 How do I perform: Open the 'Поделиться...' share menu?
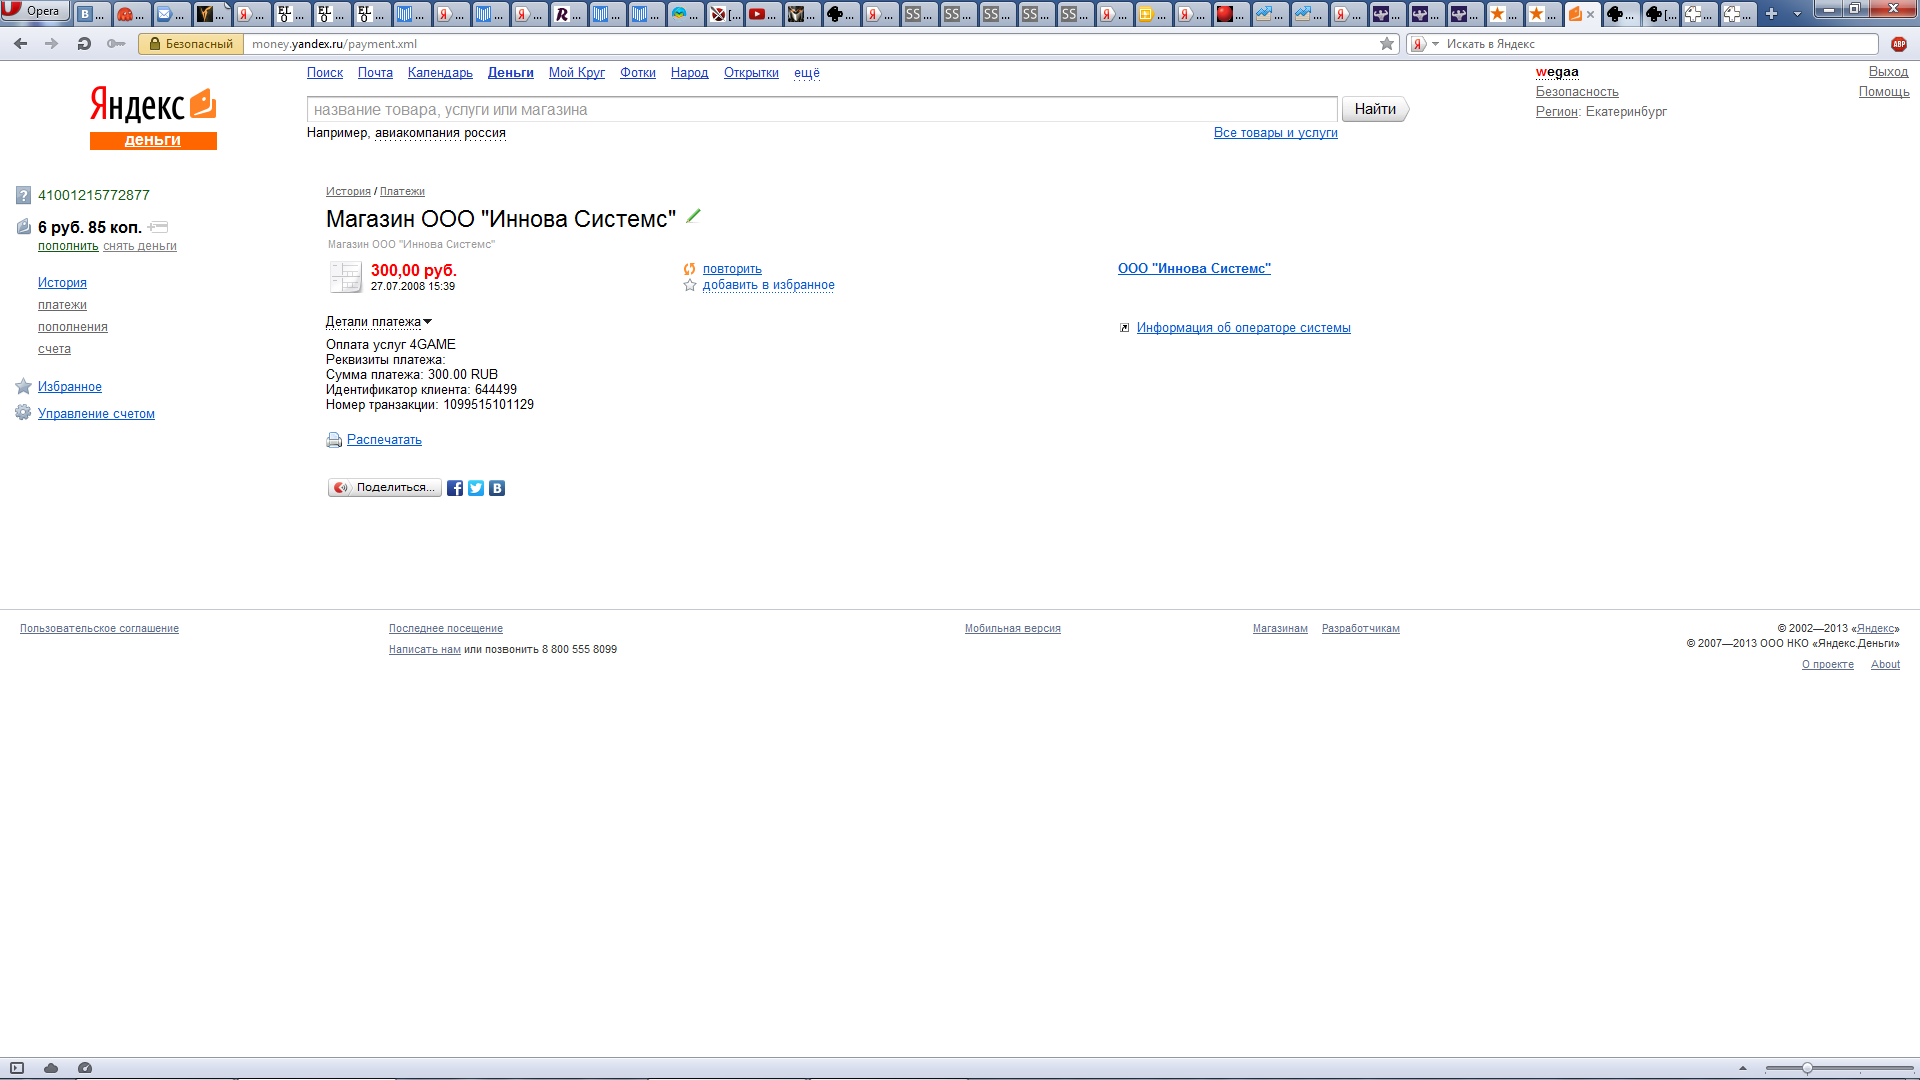click(x=385, y=488)
